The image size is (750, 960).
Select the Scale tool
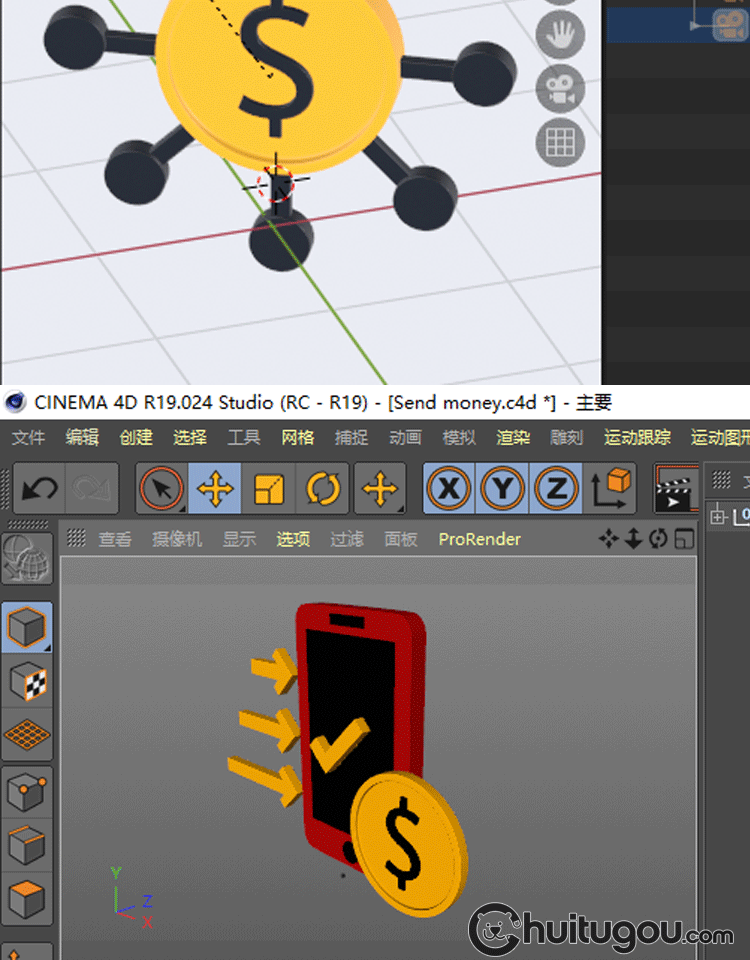269,489
